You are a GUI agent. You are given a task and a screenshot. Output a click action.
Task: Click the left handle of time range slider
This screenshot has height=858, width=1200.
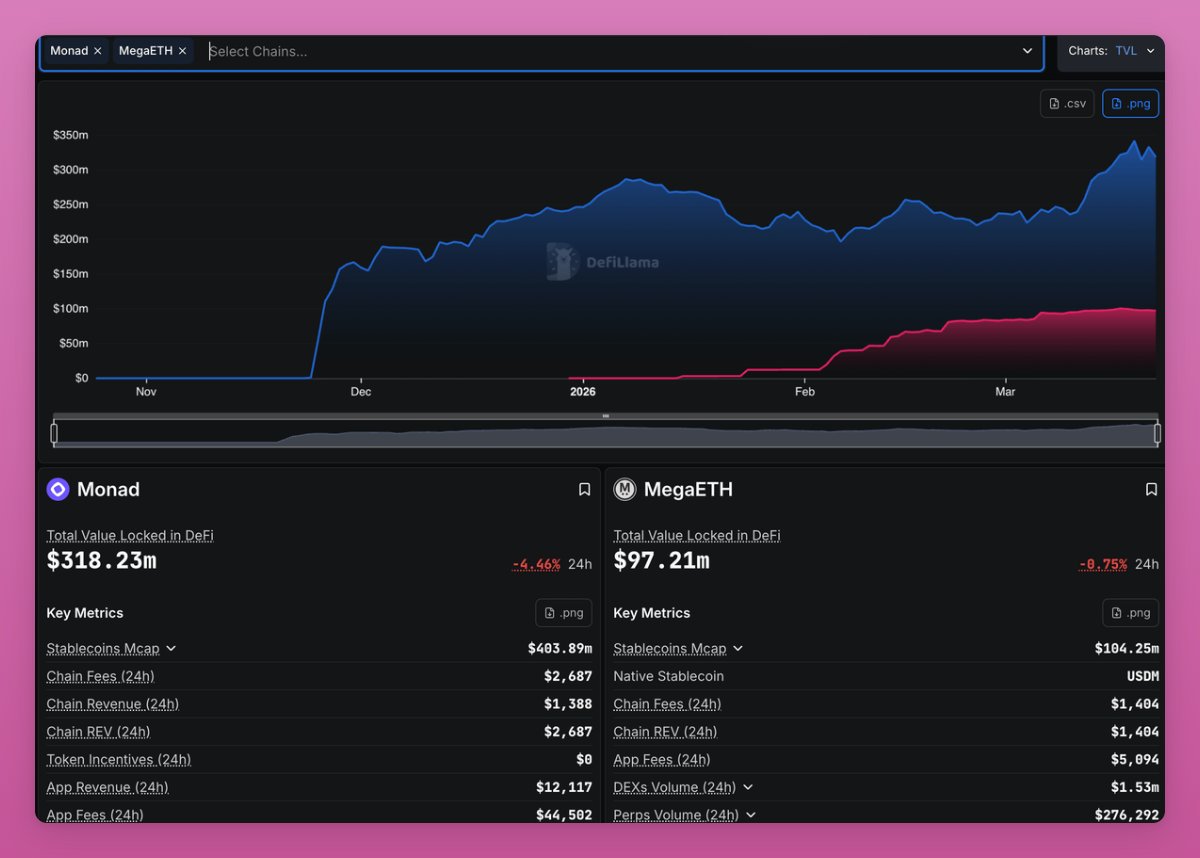coord(54,433)
